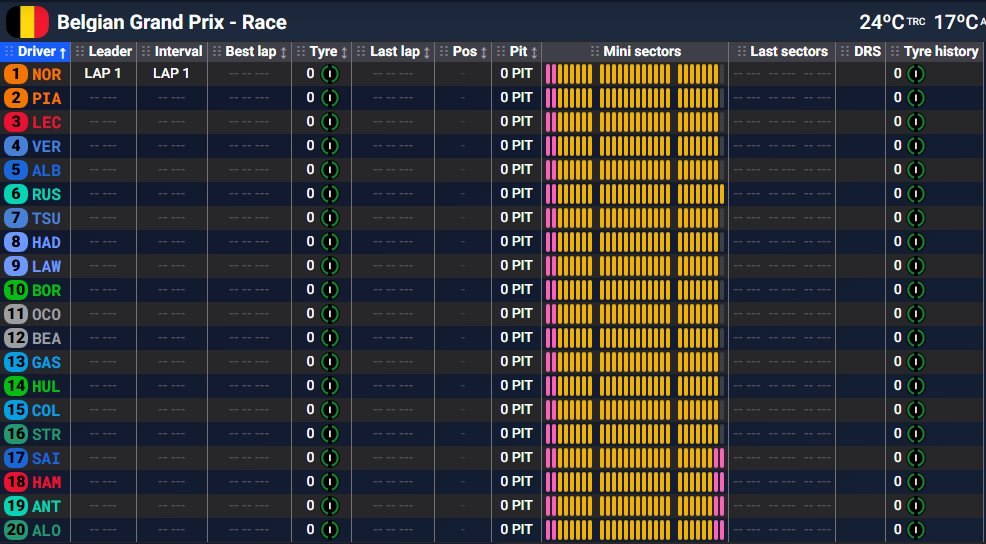986x544 pixels.
Task: Click the drag handle of Last sectors column
Action: coord(741,52)
